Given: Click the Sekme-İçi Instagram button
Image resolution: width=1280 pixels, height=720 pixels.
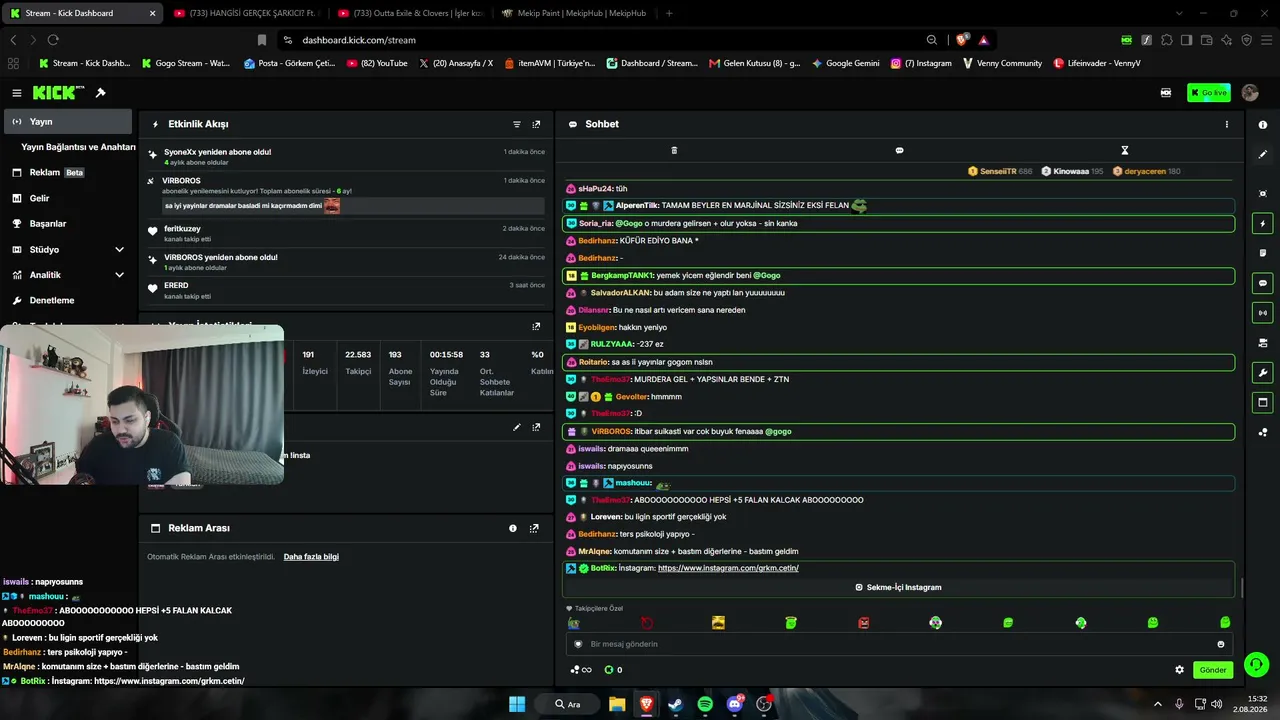Looking at the screenshot, I should pyautogui.click(x=898, y=587).
